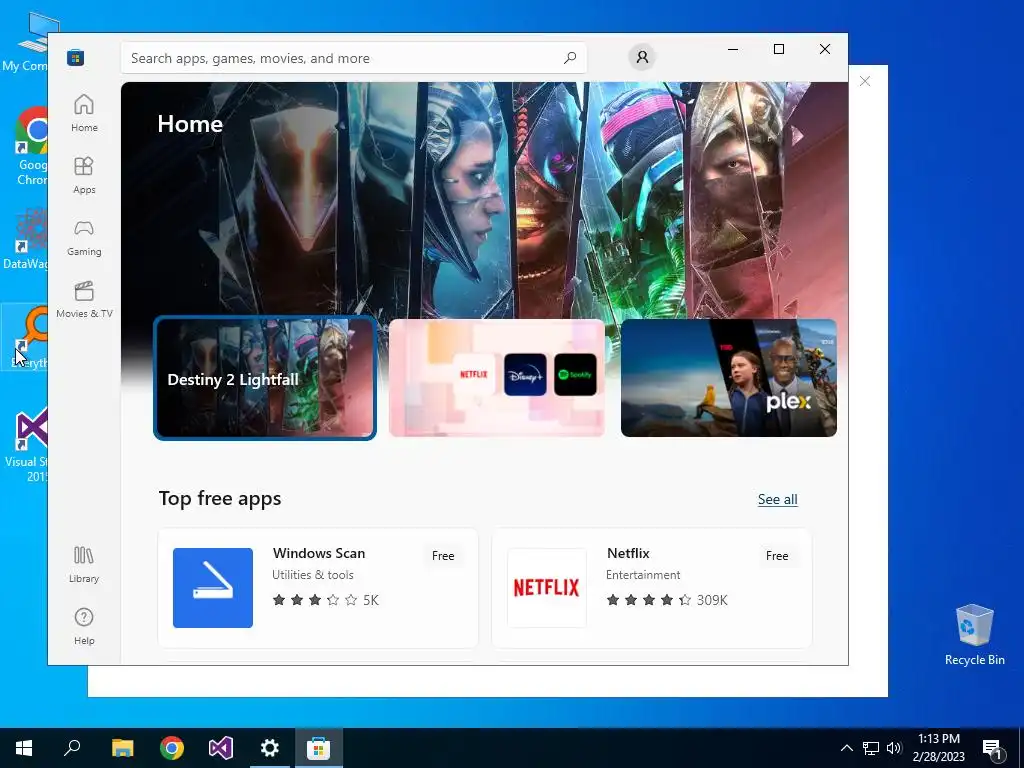
Task: Open File Explorer from taskbar
Action: (x=122, y=748)
